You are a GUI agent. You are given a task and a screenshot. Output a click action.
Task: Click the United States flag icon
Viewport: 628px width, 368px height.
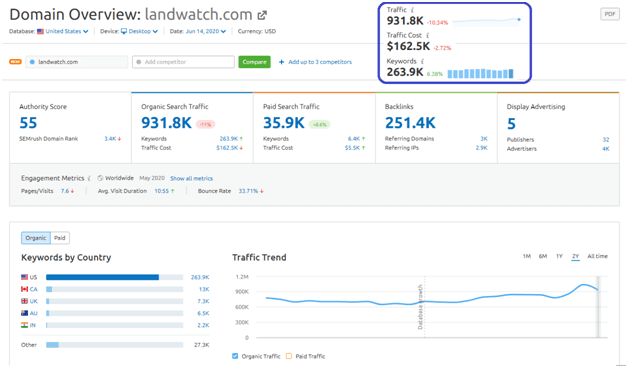tap(40, 31)
